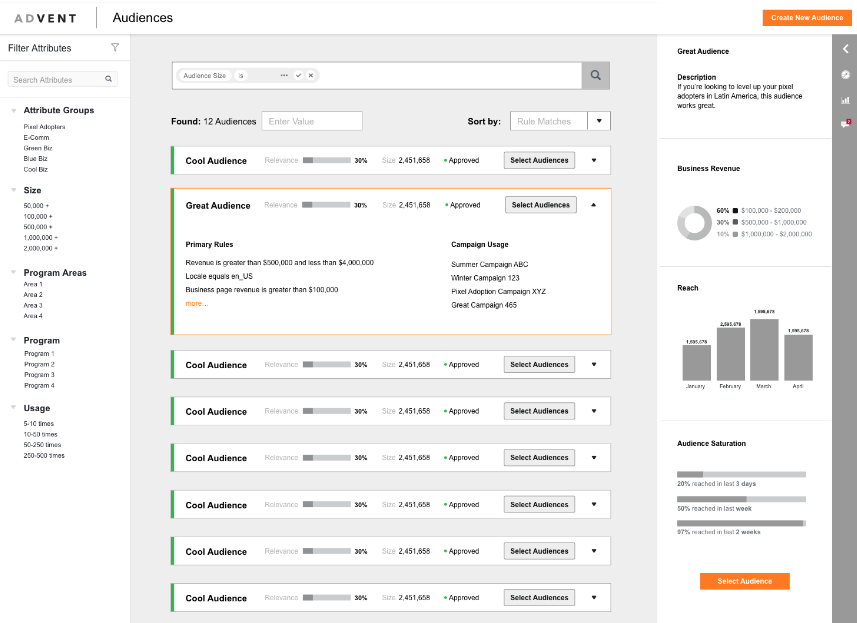Click the 'more...' link under Primary Rules
Image resolution: width=857 pixels, height=623 pixels.
pos(196,303)
